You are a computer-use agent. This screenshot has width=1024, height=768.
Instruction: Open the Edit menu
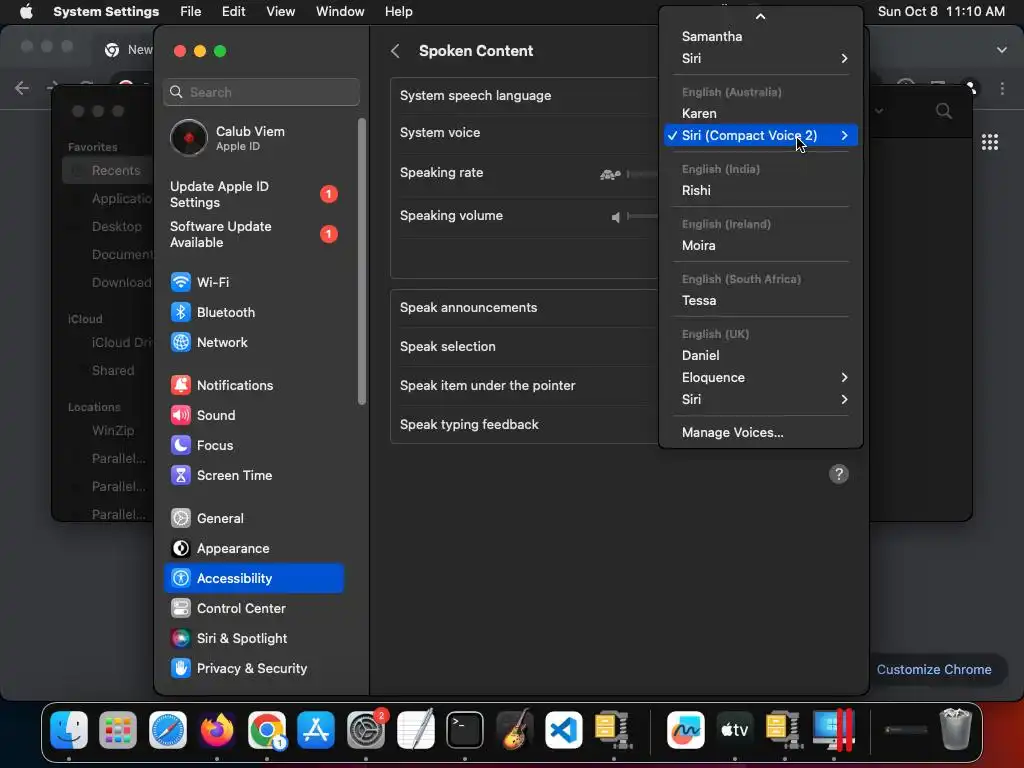point(234,12)
